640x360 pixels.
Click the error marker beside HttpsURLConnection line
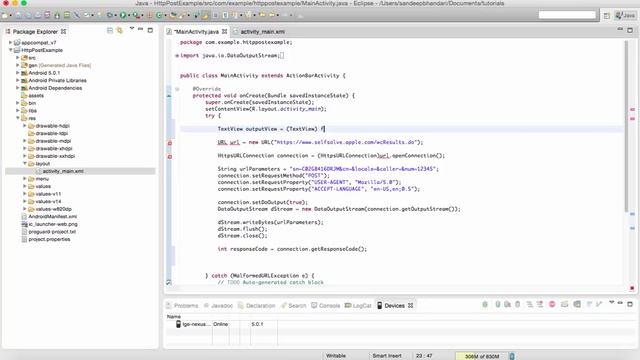point(170,157)
